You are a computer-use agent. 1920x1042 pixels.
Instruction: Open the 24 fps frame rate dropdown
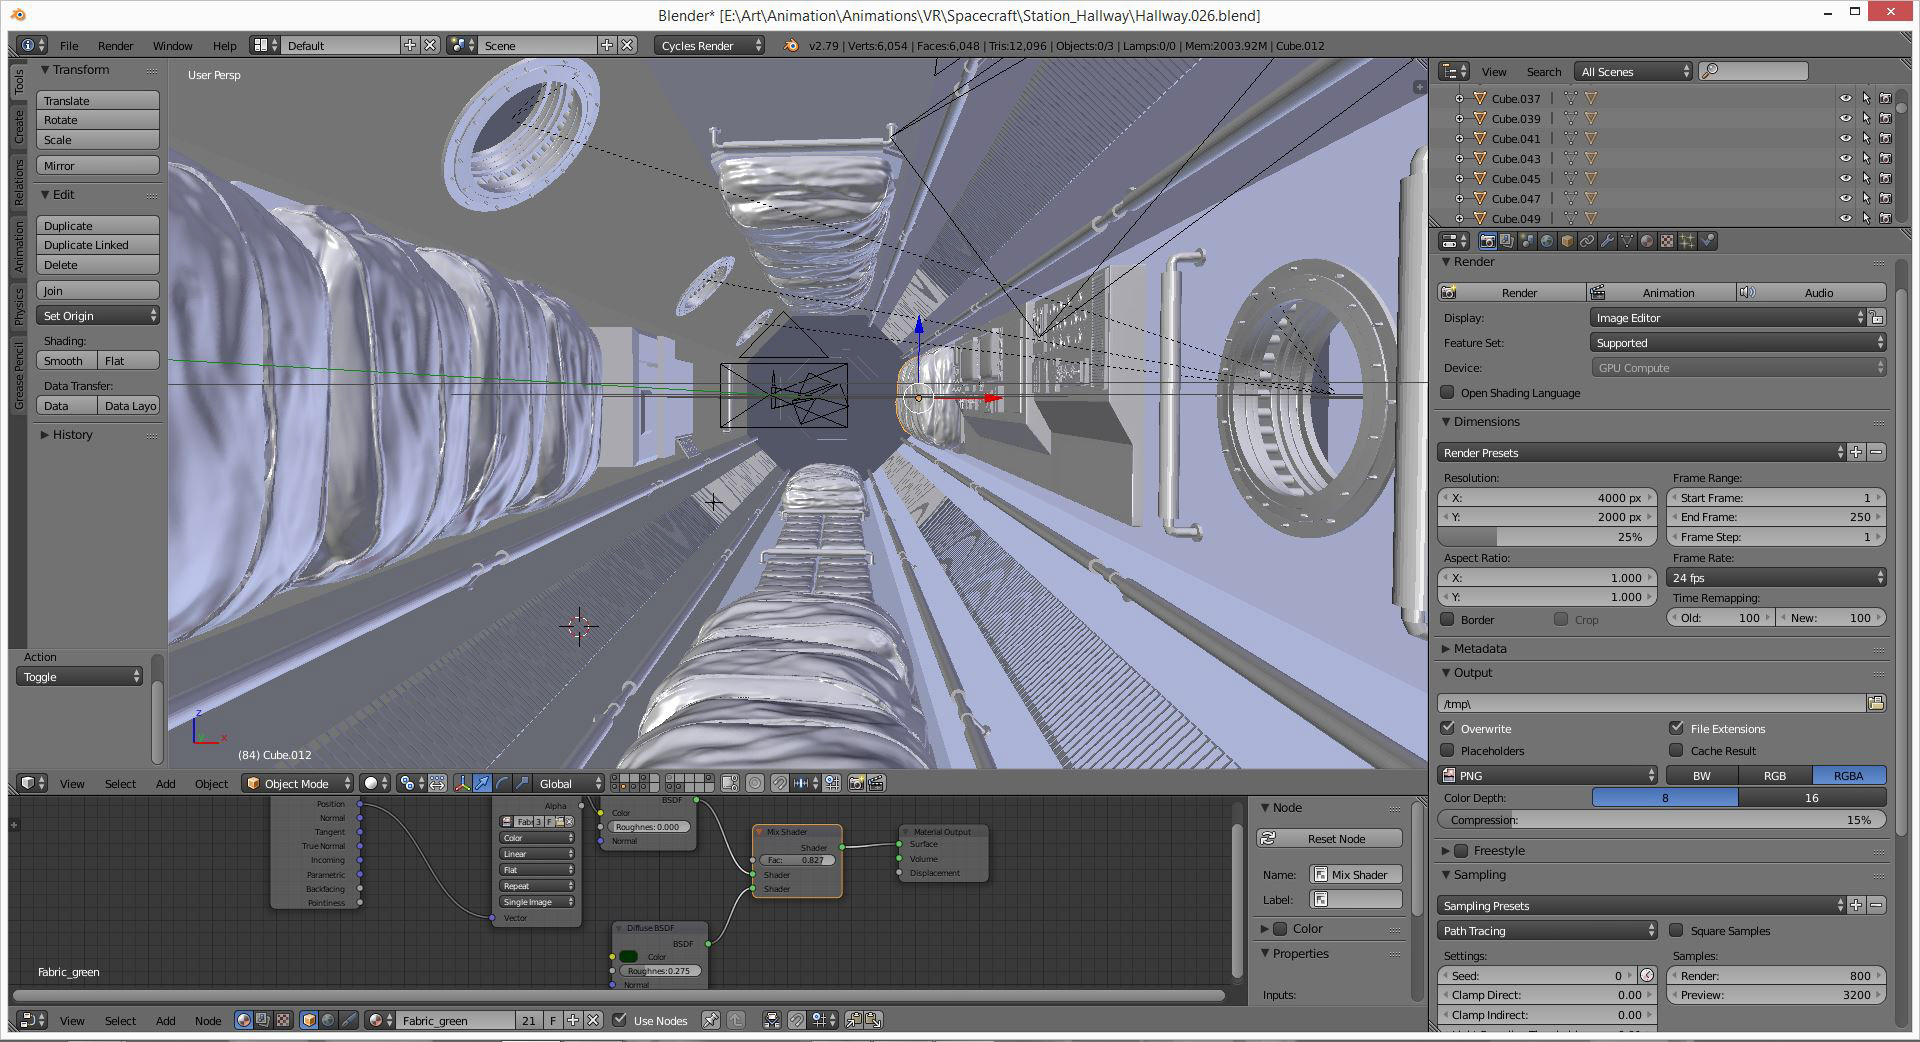[x=1776, y=577]
